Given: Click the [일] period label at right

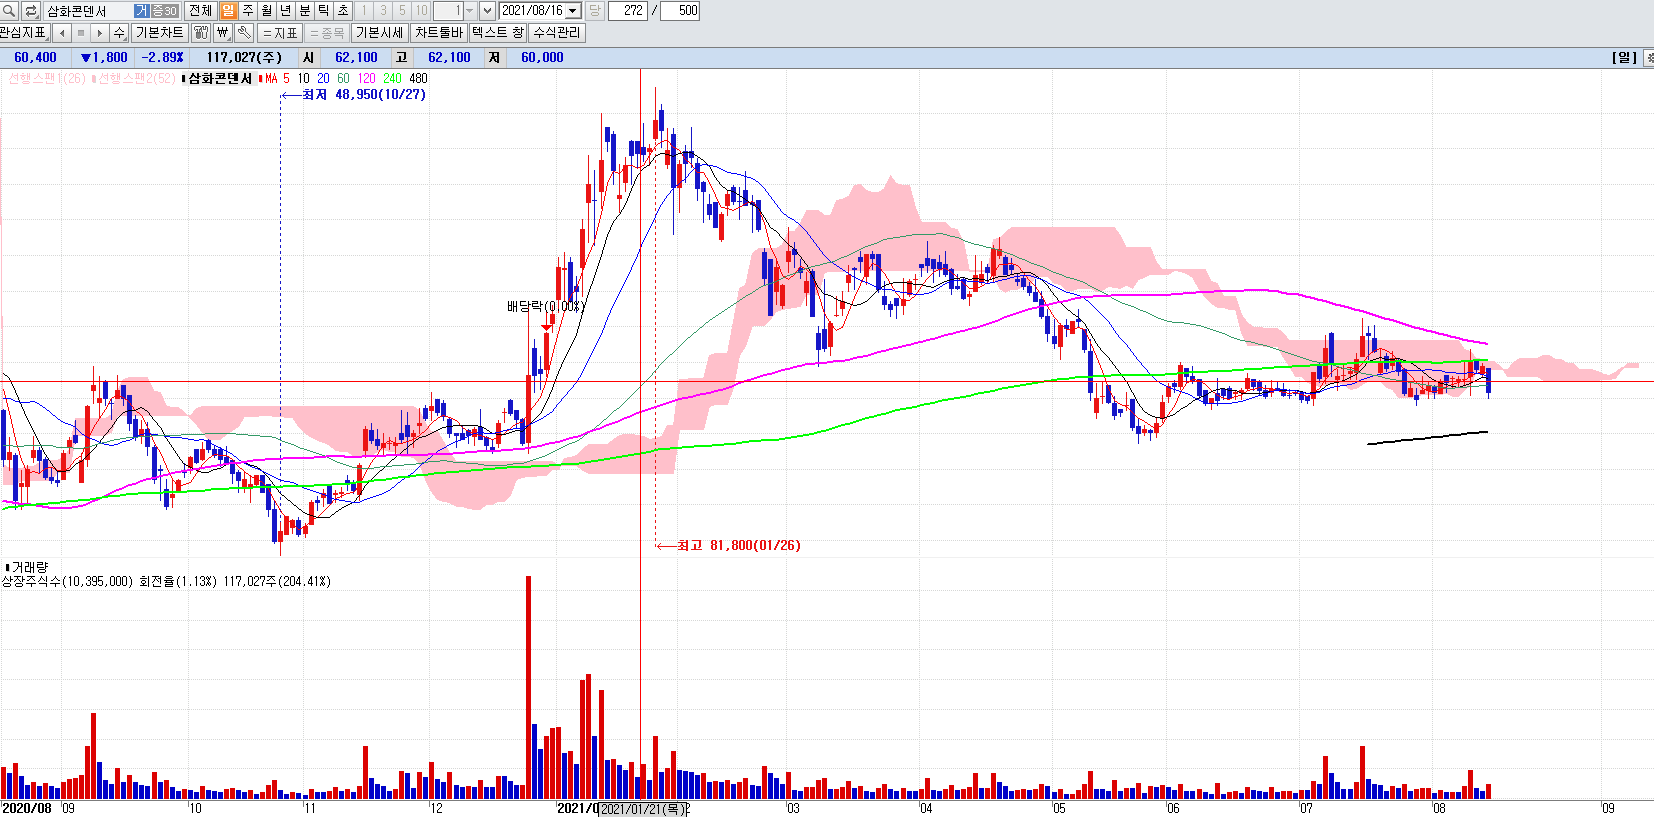Looking at the screenshot, I should coord(1624,58).
